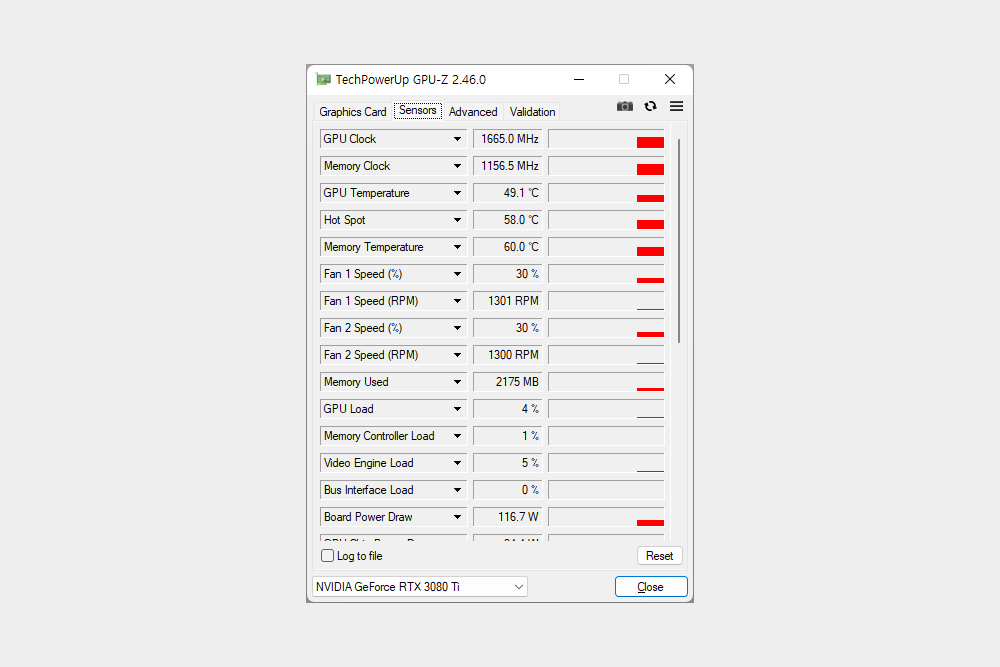Click the GPU Clock history graph
This screenshot has height=667, width=1000.
(606, 139)
